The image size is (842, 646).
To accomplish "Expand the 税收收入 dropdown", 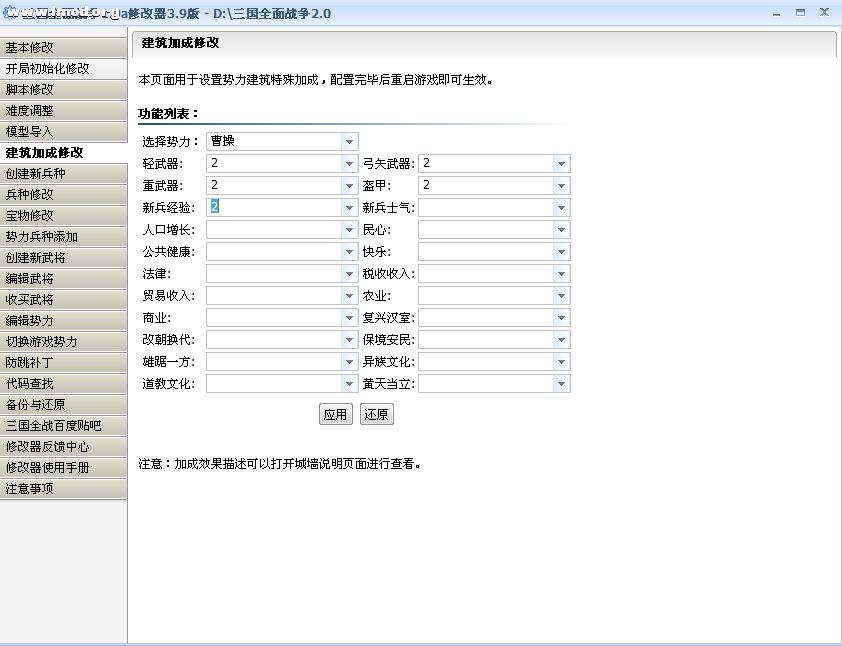I will pos(561,274).
